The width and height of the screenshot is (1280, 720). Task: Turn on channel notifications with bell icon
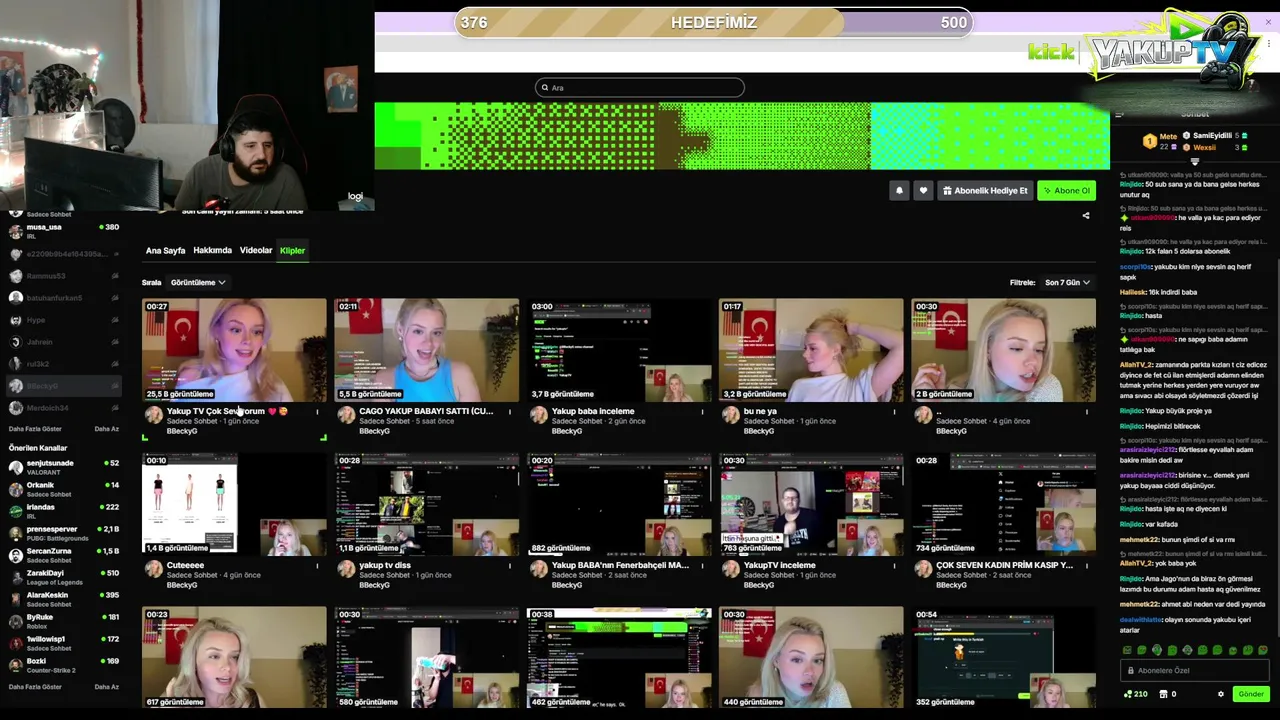tap(899, 190)
